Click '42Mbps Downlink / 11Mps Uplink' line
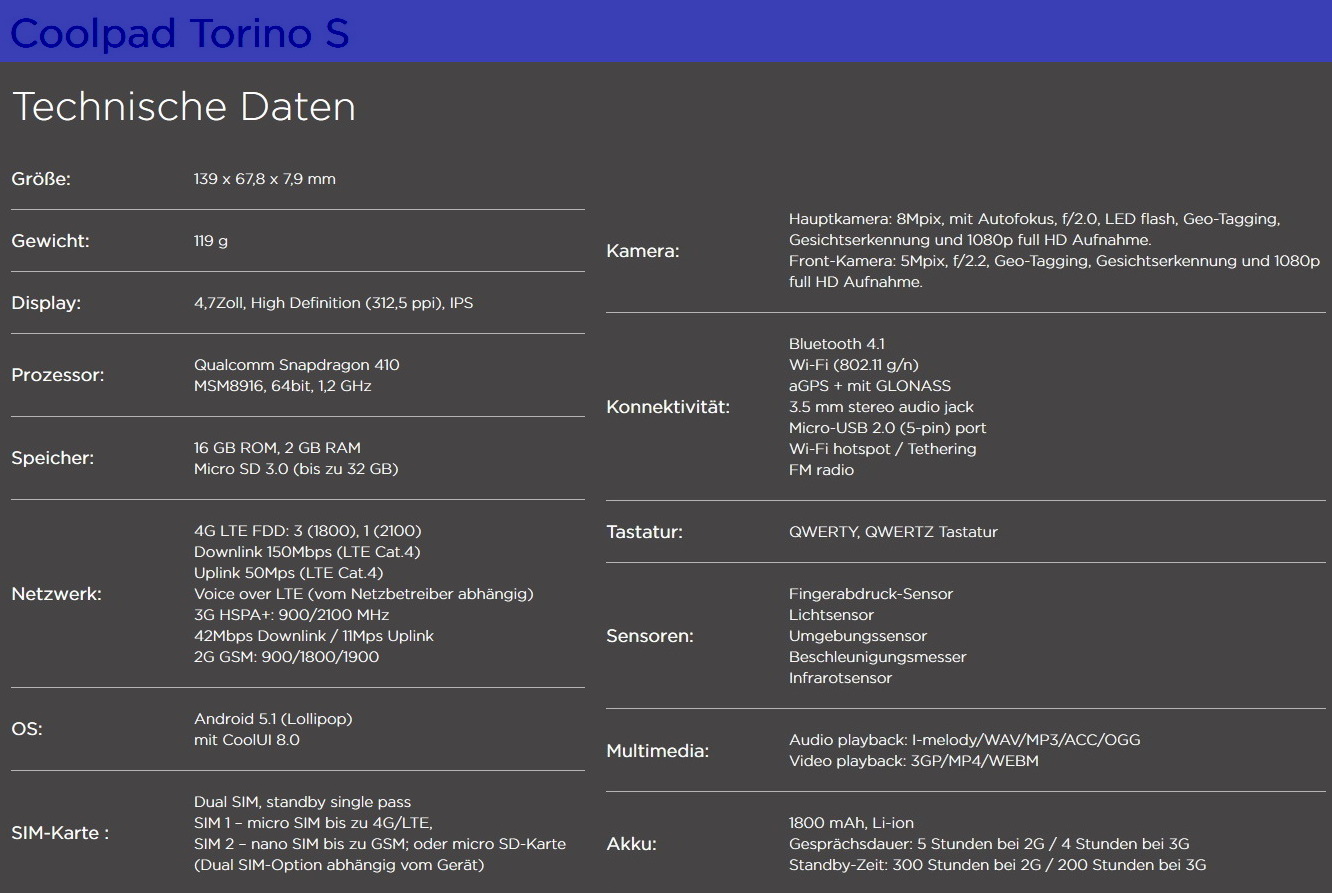This screenshot has width=1332, height=893. [x=314, y=636]
